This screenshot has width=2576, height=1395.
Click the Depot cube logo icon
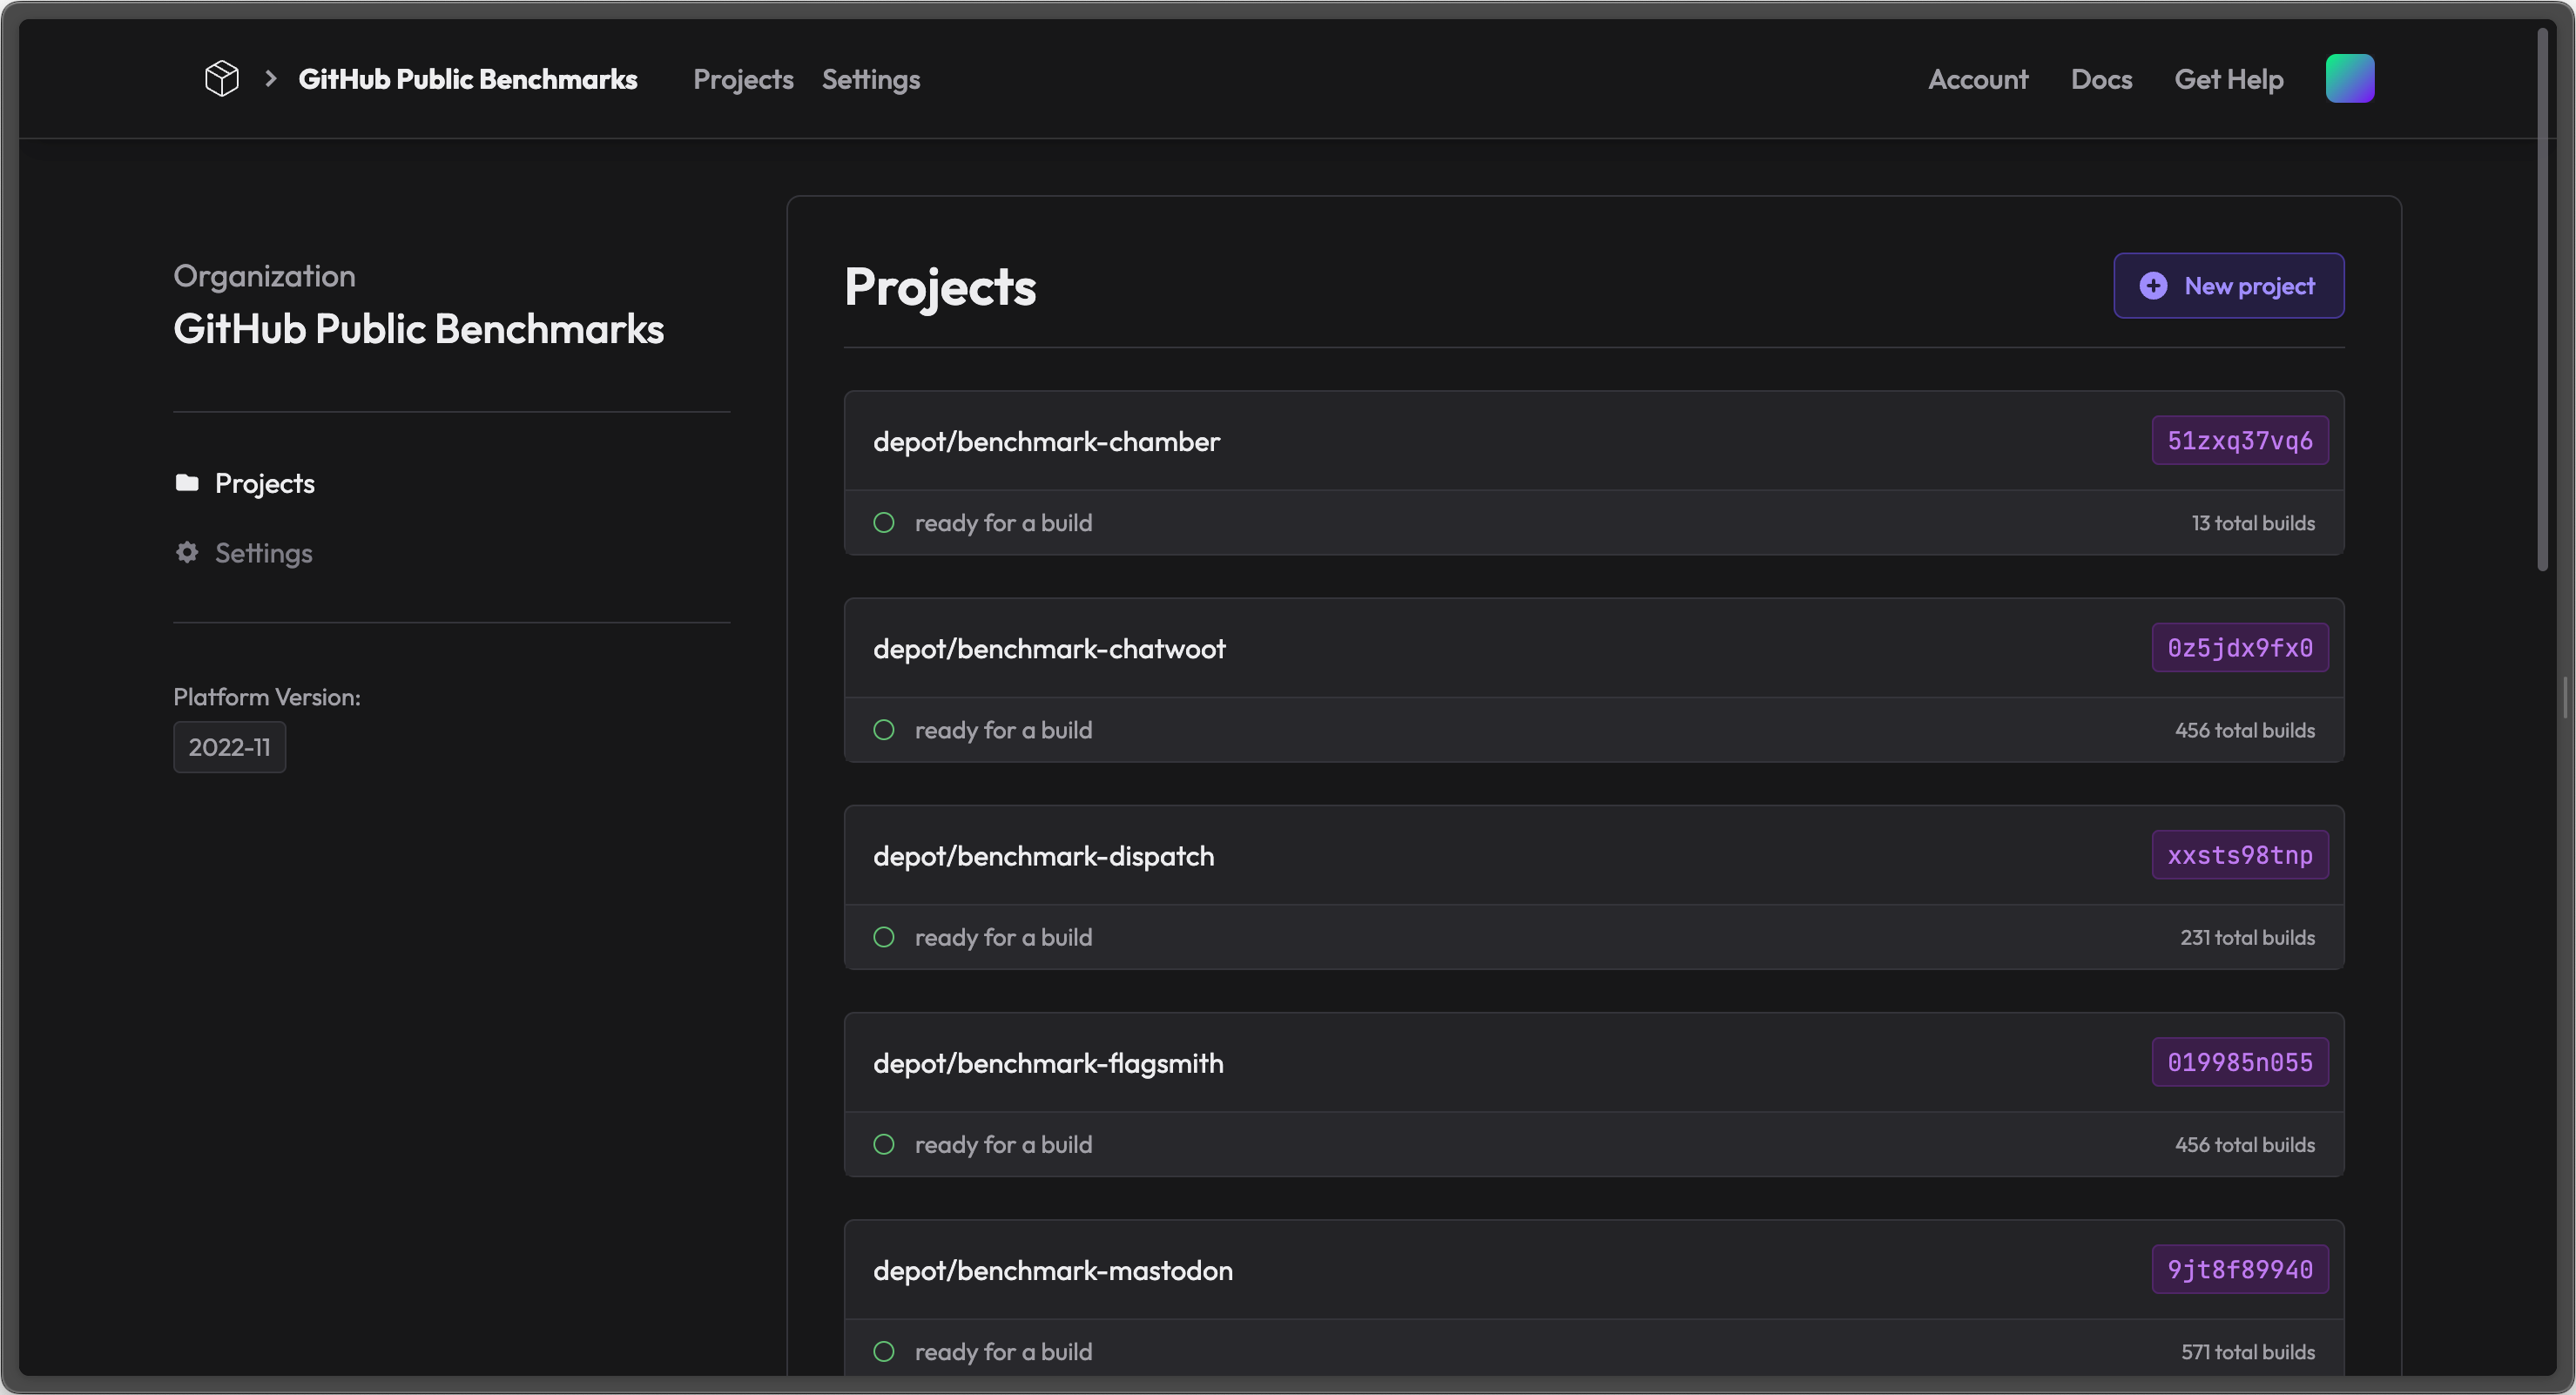pyautogui.click(x=221, y=78)
